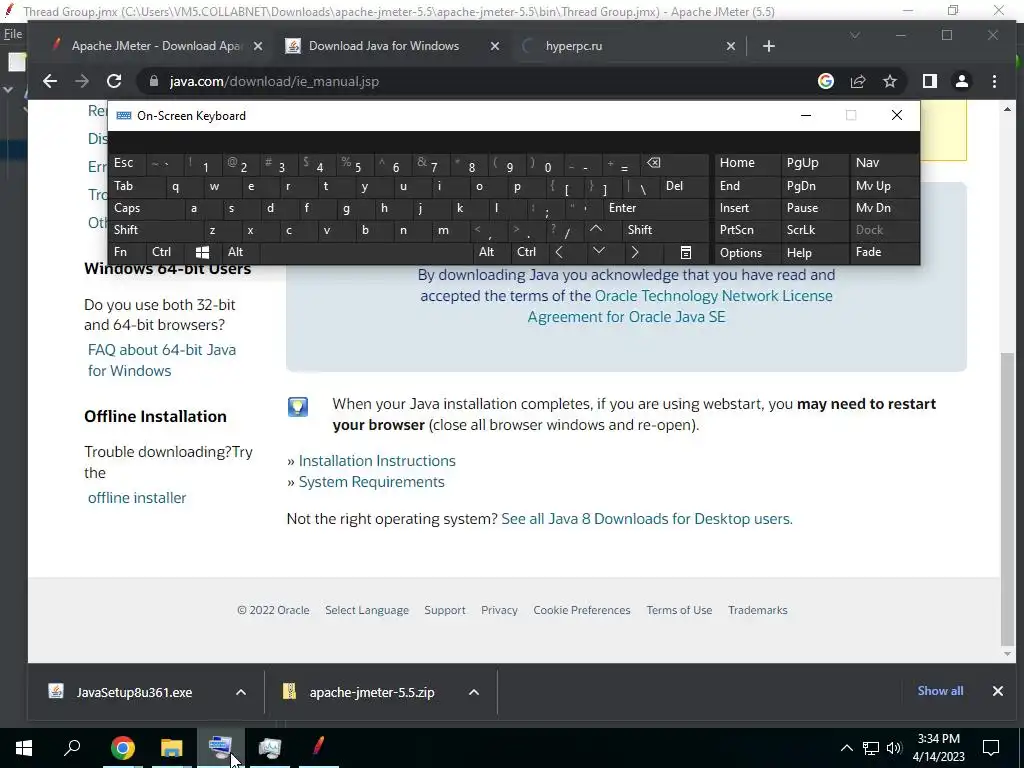The height and width of the screenshot is (768, 1024).
Task: Open the browser side panel icon
Action: (929, 81)
